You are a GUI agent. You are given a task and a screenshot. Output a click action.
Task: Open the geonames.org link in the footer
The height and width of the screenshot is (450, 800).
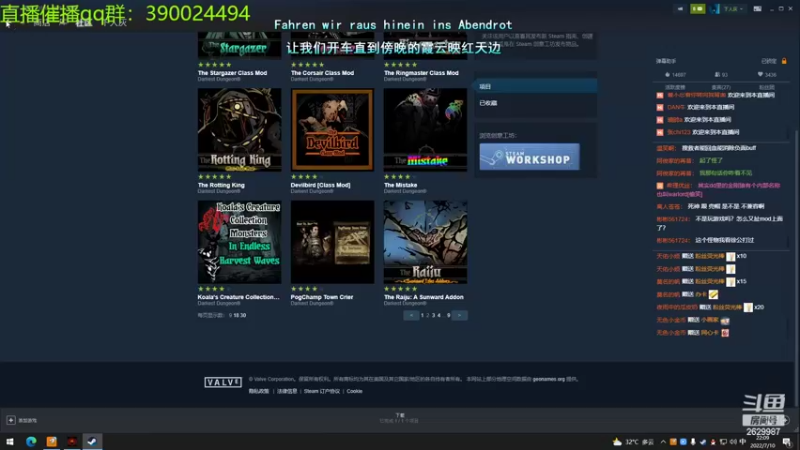tap(548, 379)
